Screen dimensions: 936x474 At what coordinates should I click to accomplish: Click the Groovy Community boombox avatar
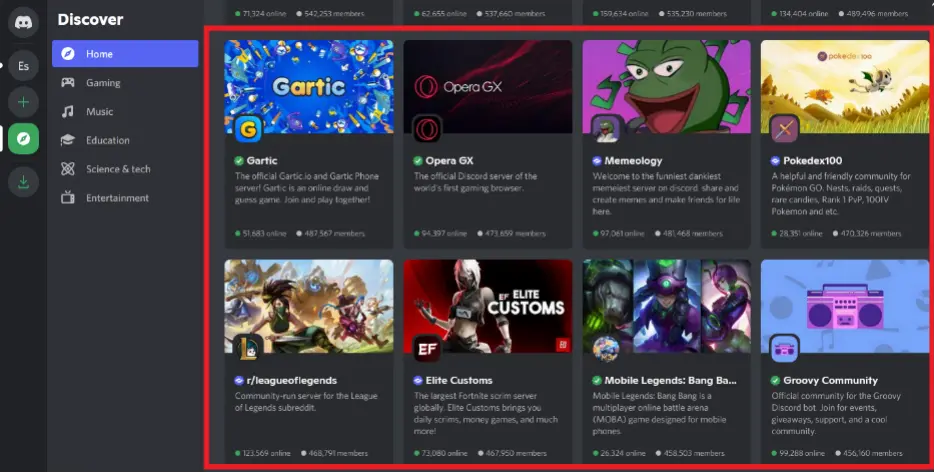pos(784,348)
